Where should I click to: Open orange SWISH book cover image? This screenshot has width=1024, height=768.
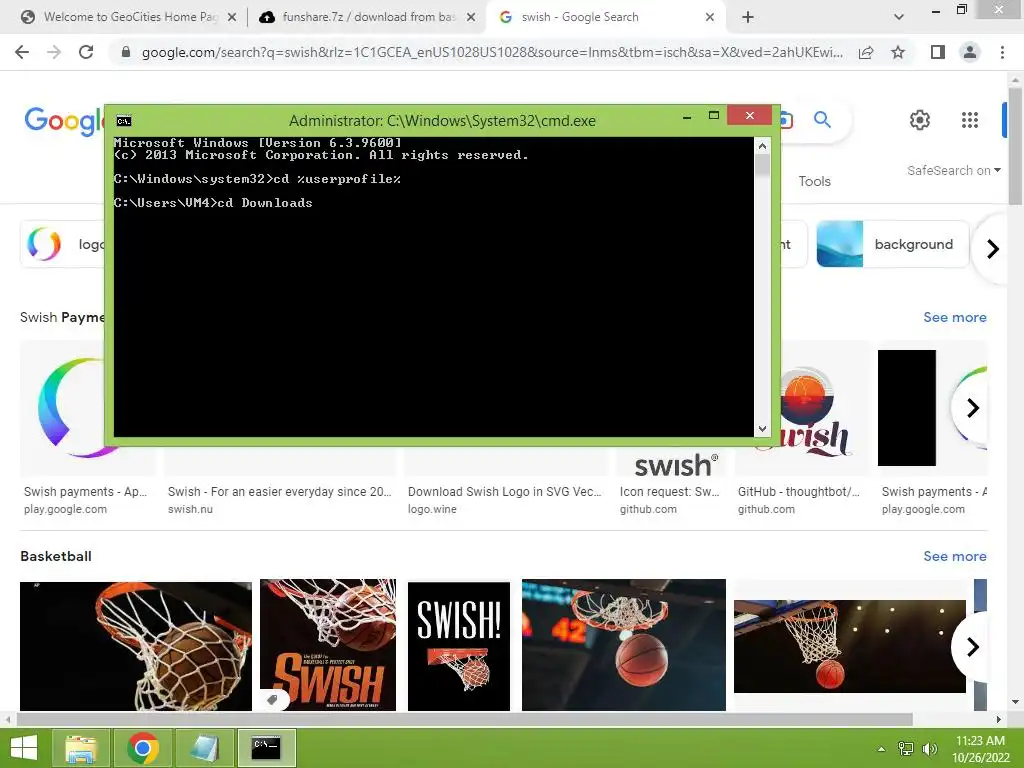point(328,645)
